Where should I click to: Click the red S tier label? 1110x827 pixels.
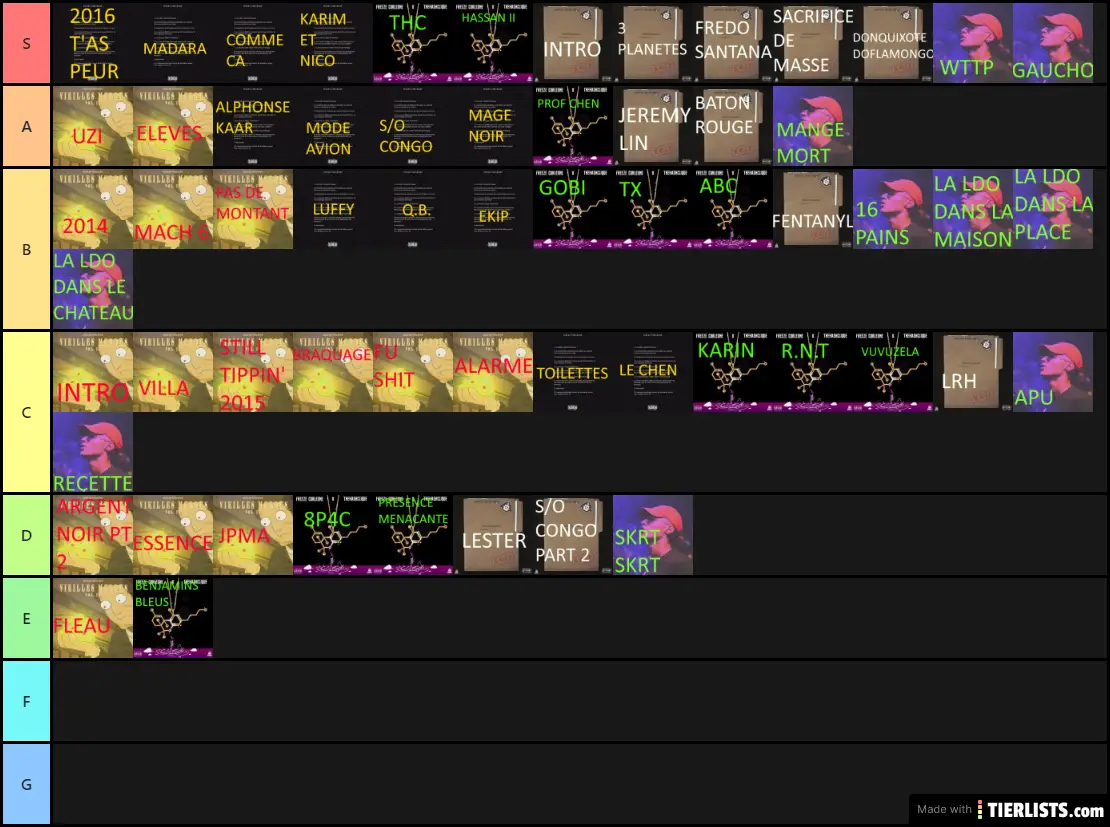(x=26, y=43)
